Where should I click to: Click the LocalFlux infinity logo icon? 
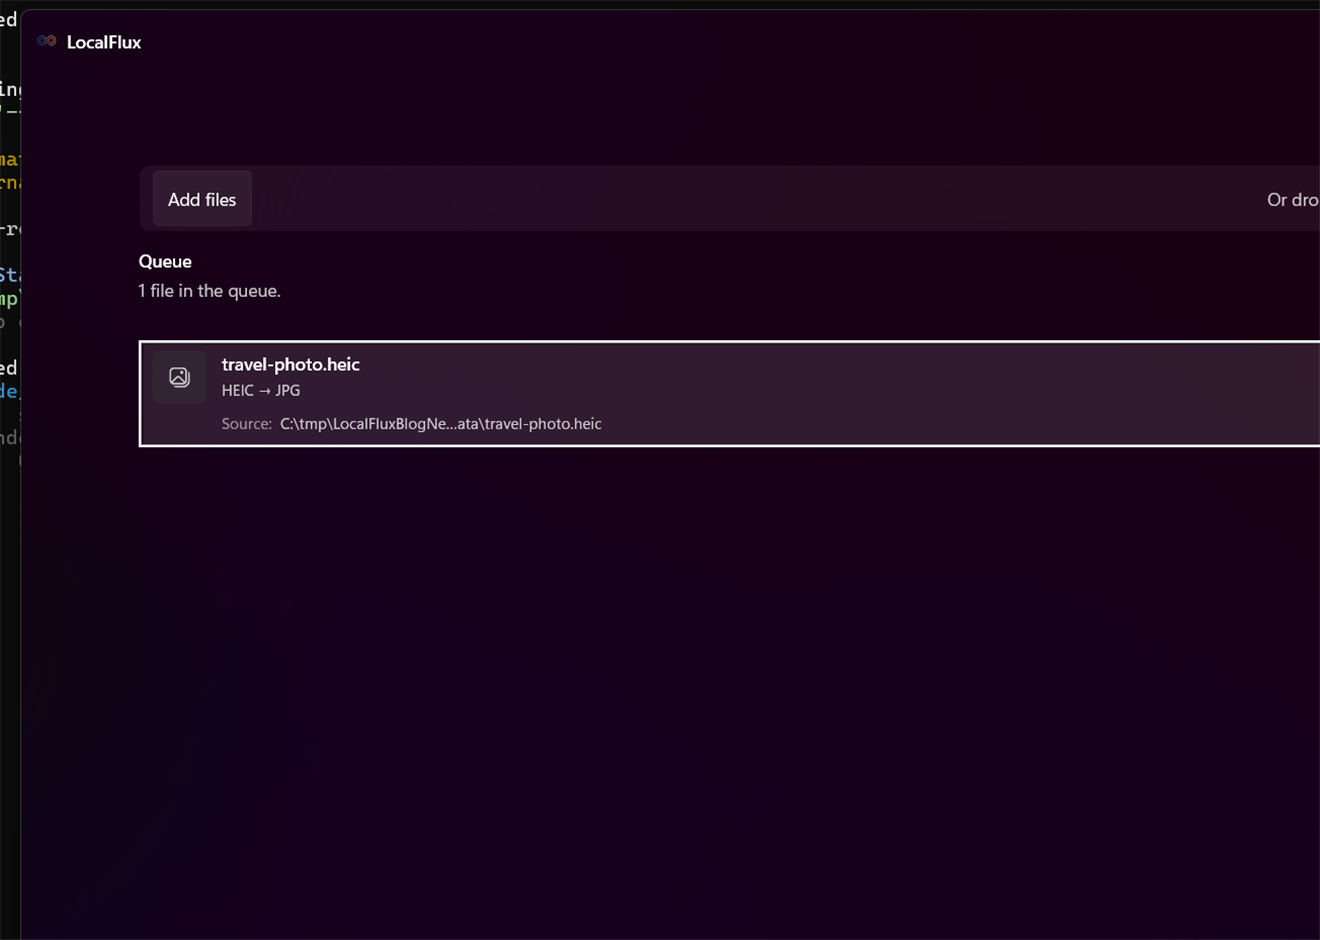(x=46, y=41)
